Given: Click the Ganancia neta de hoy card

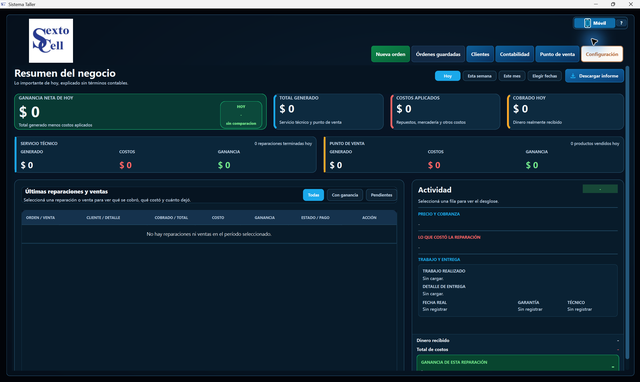Looking at the screenshot, I should coord(140,112).
